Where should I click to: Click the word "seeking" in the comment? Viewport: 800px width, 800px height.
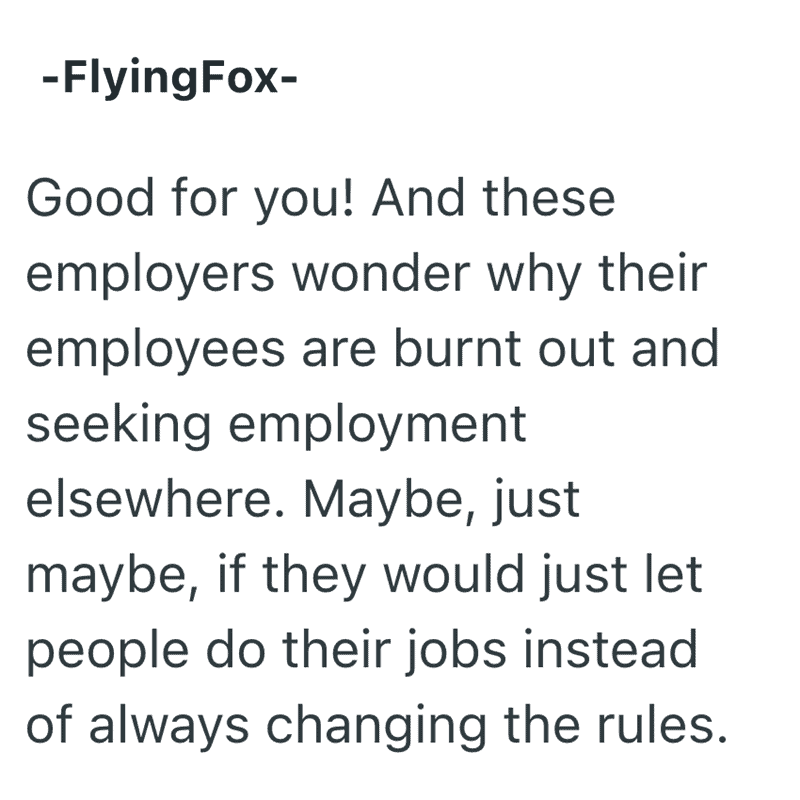(118, 426)
